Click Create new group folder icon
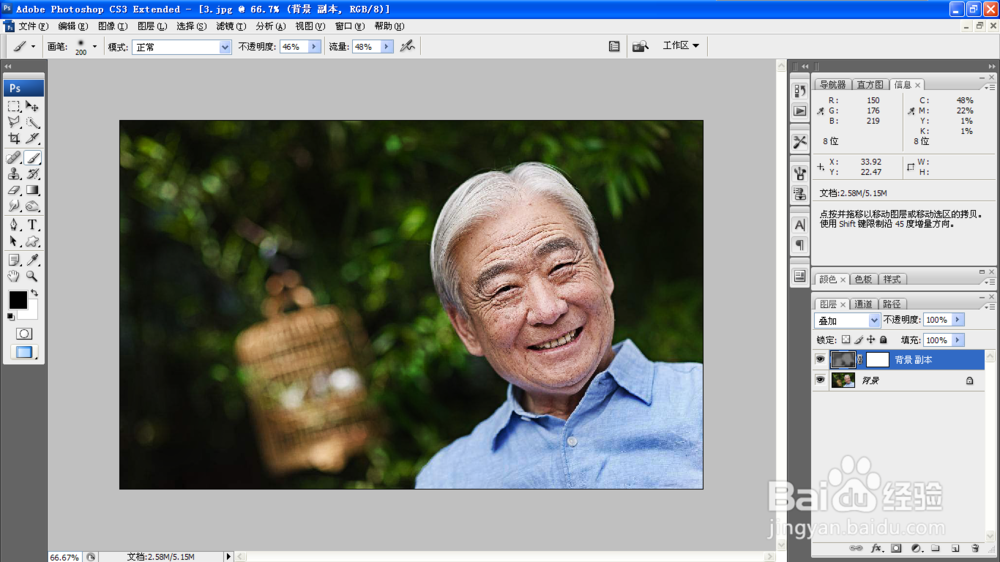The height and width of the screenshot is (562, 1000). [935, 548]
